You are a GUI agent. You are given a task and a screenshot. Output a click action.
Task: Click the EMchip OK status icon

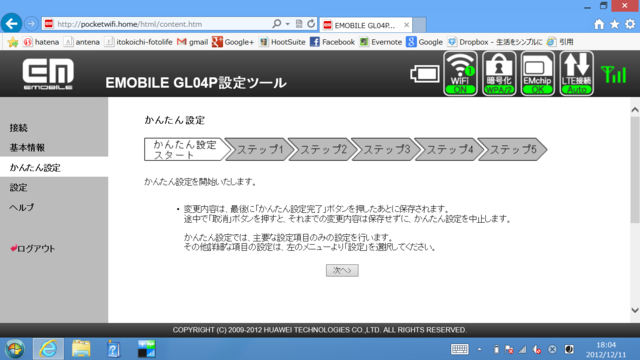[x=538, y=73]
